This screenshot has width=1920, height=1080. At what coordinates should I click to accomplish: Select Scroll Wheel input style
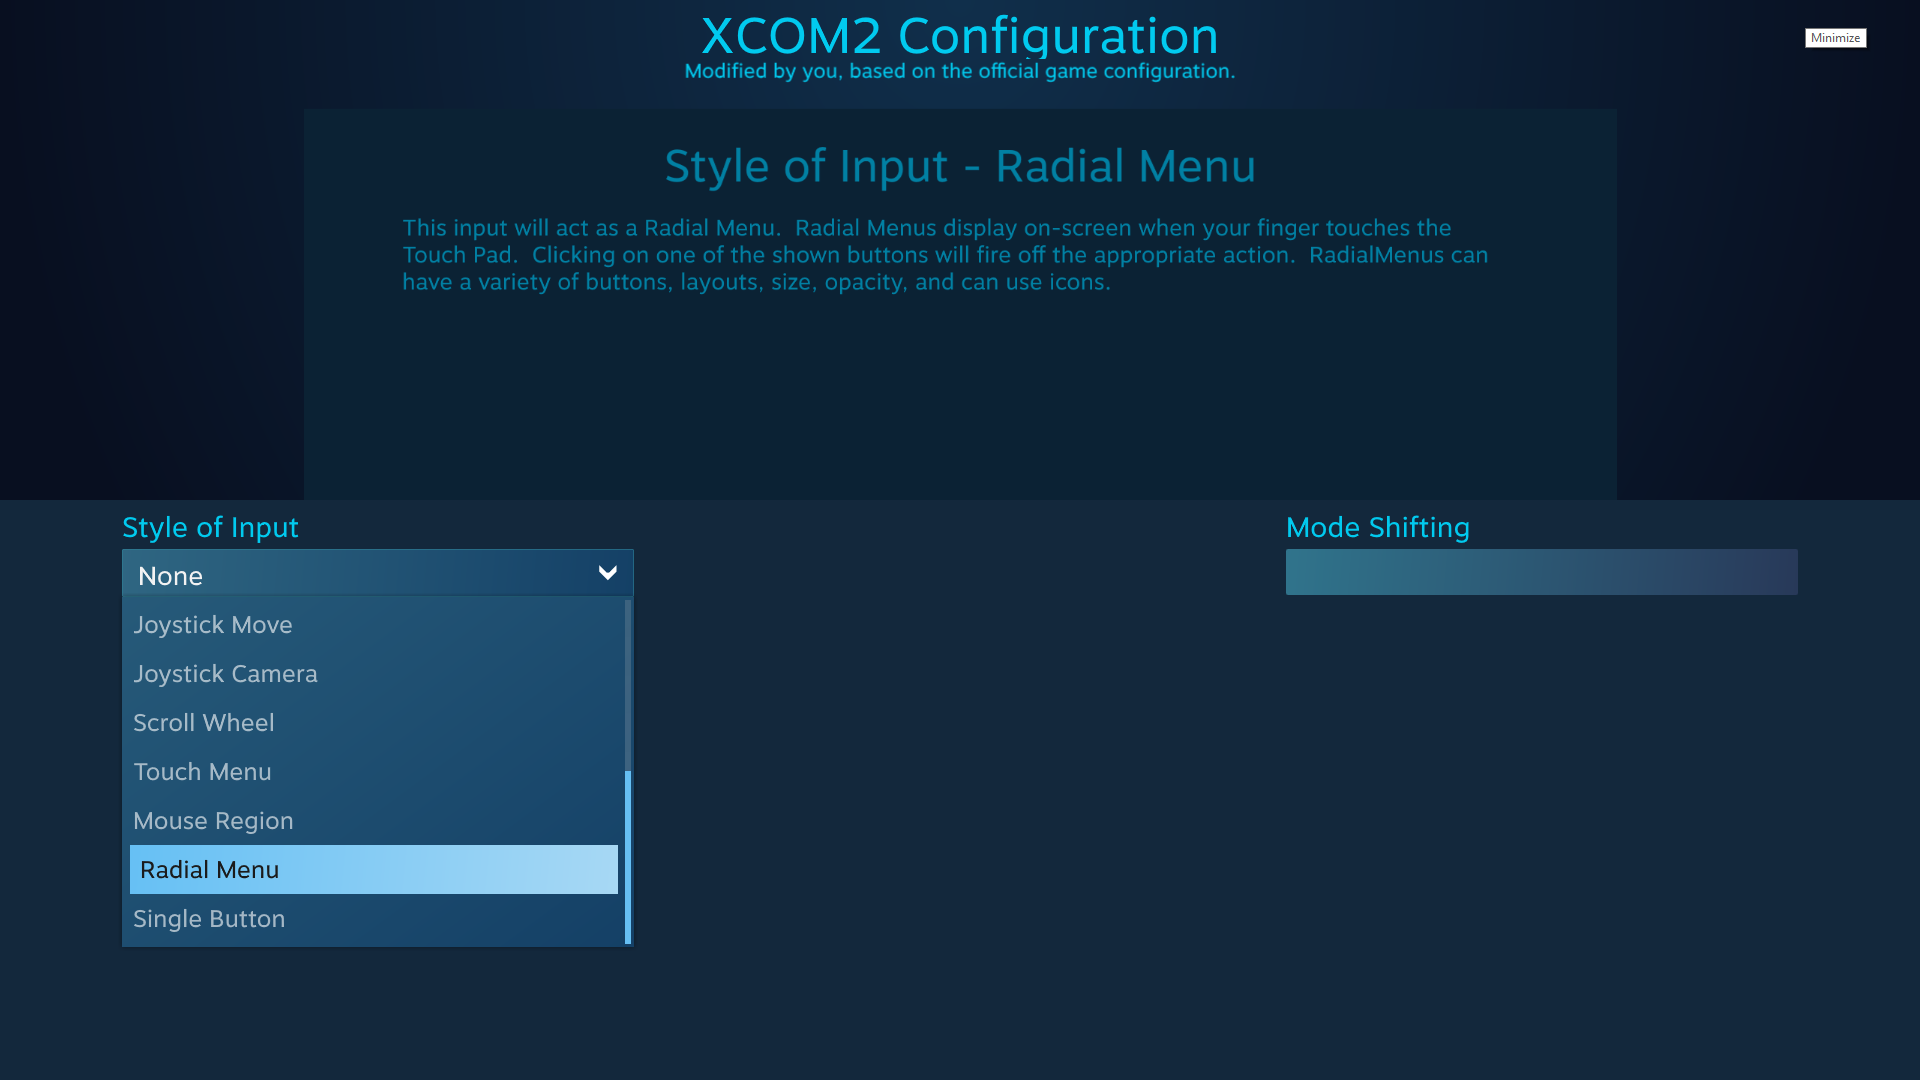(373, 723)
